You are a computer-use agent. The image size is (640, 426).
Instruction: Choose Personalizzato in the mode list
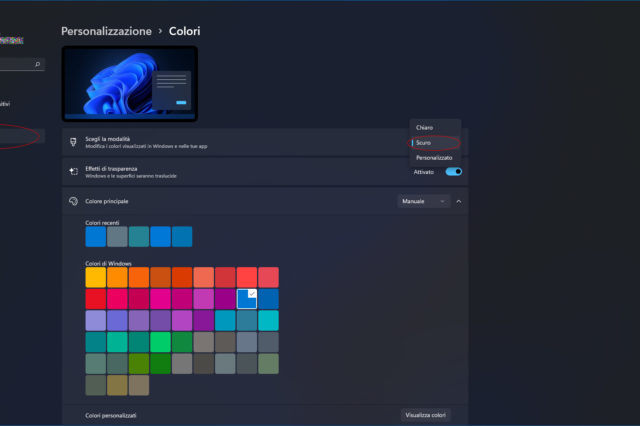[434, 158]
